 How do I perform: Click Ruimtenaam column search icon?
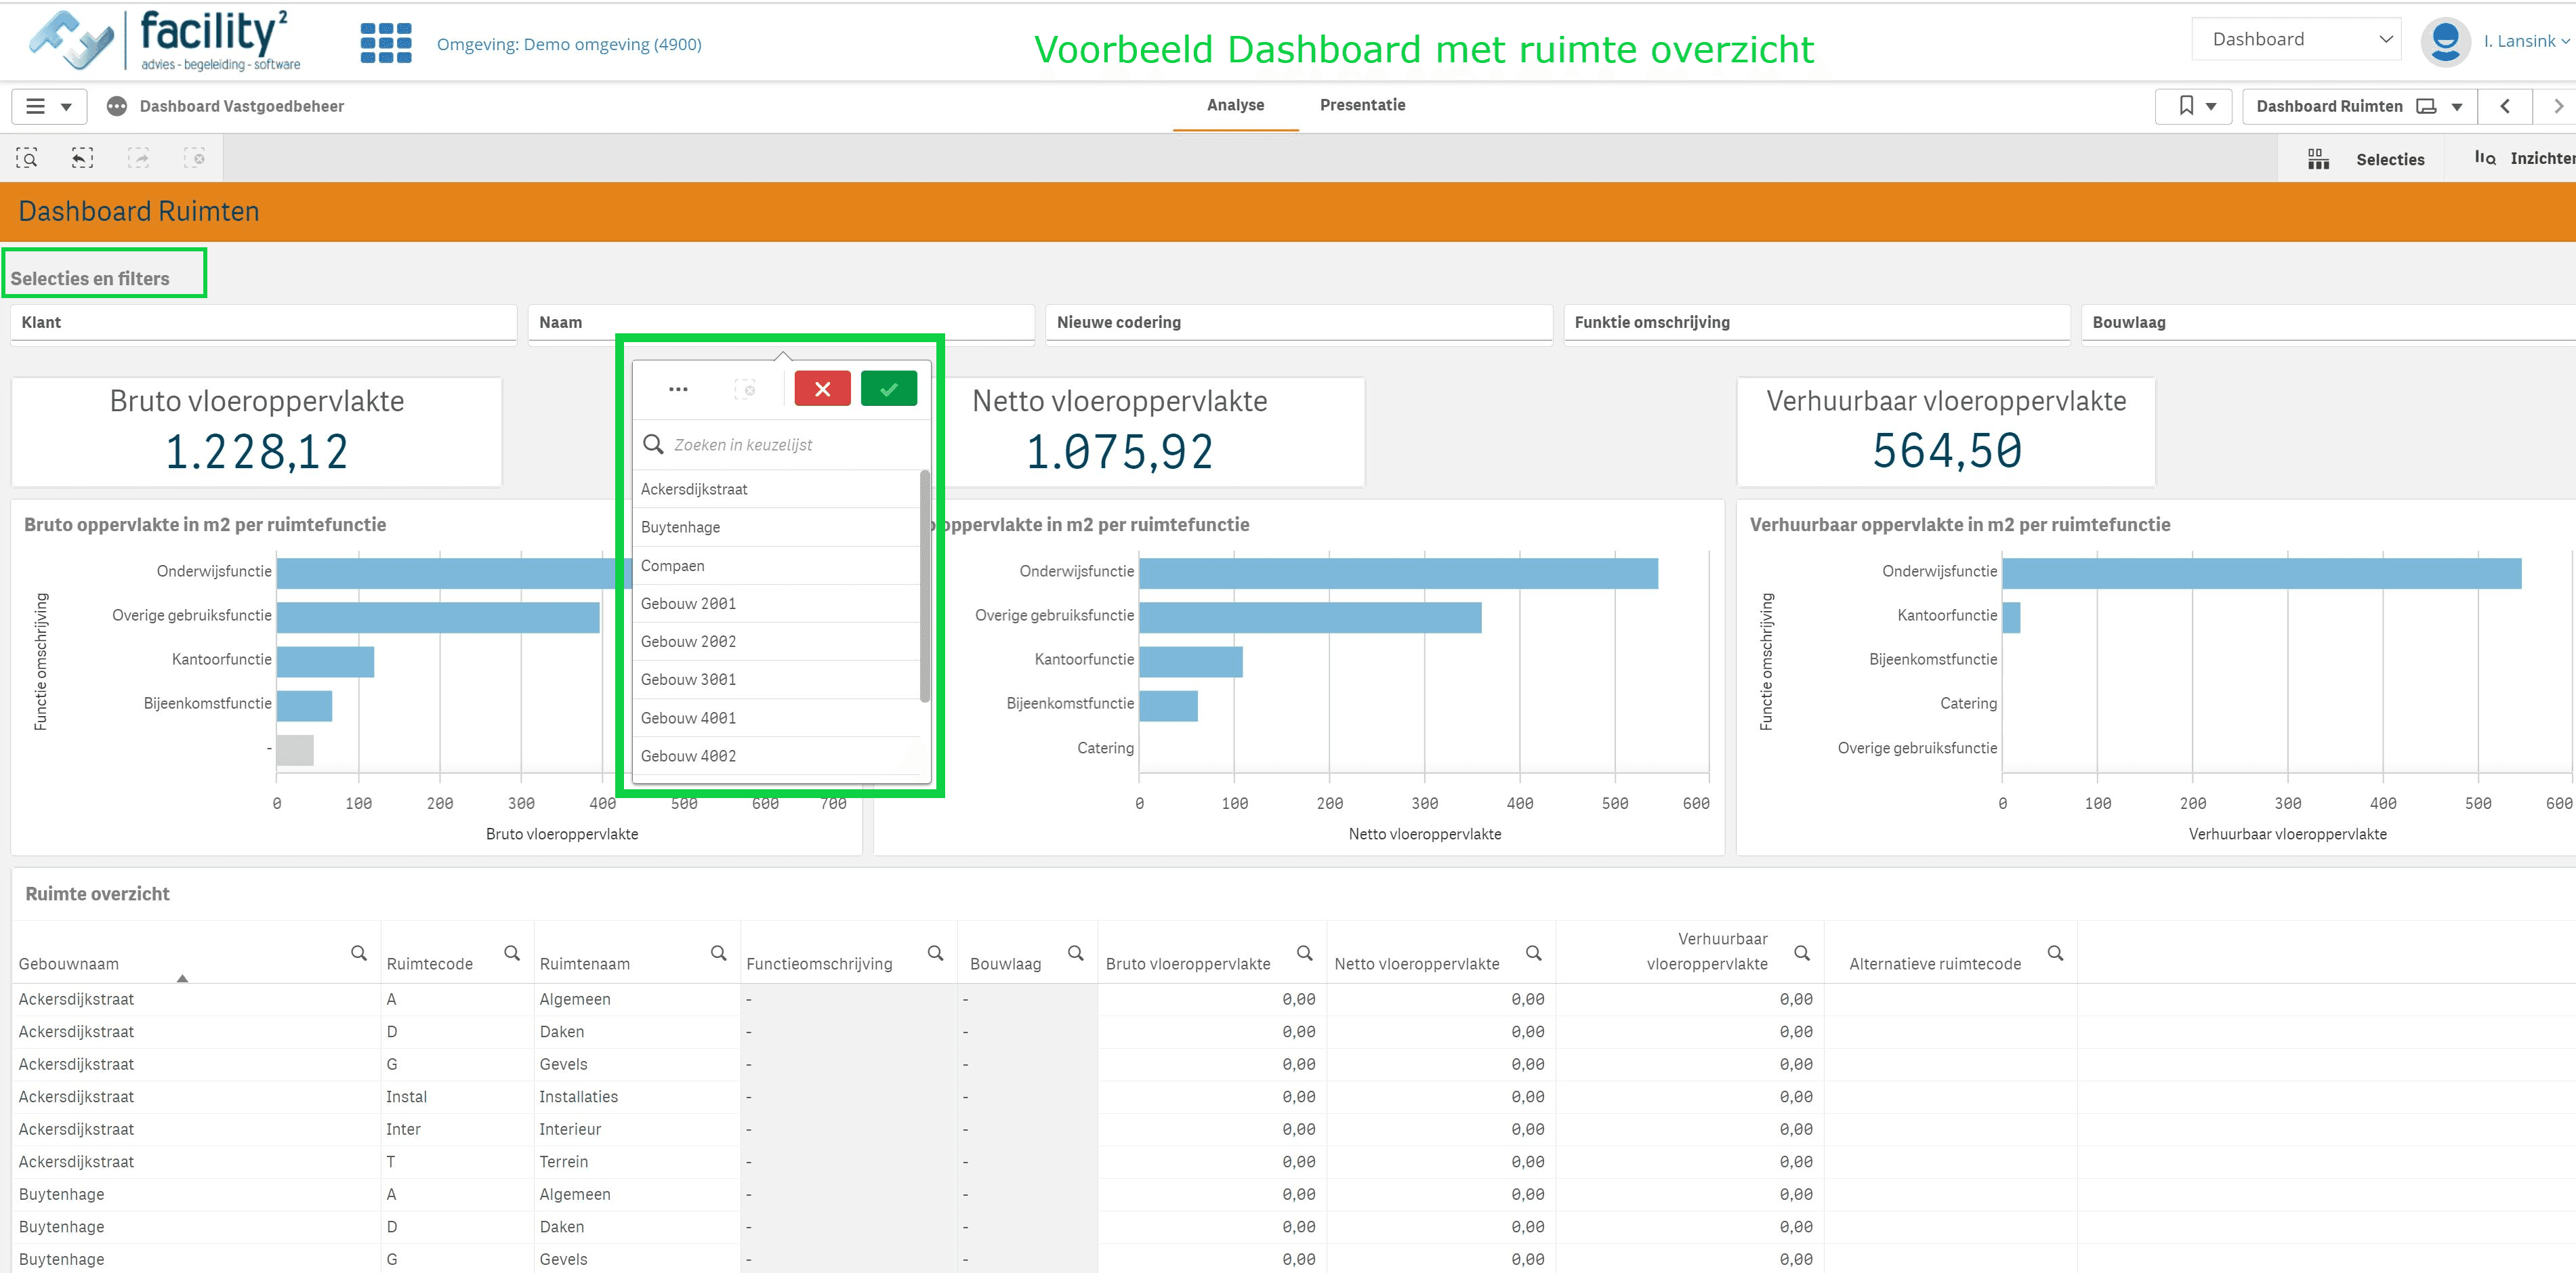[718, 953]
